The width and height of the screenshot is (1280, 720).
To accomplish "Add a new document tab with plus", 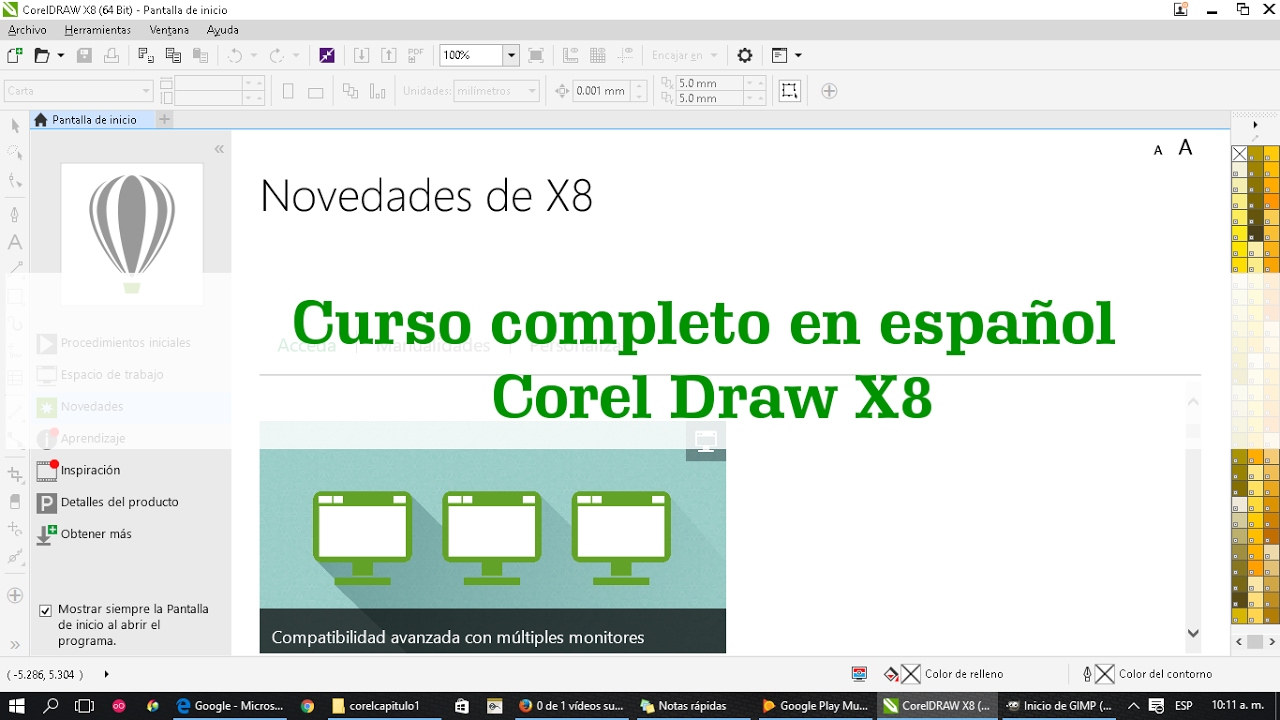I will tap(165, 120).
